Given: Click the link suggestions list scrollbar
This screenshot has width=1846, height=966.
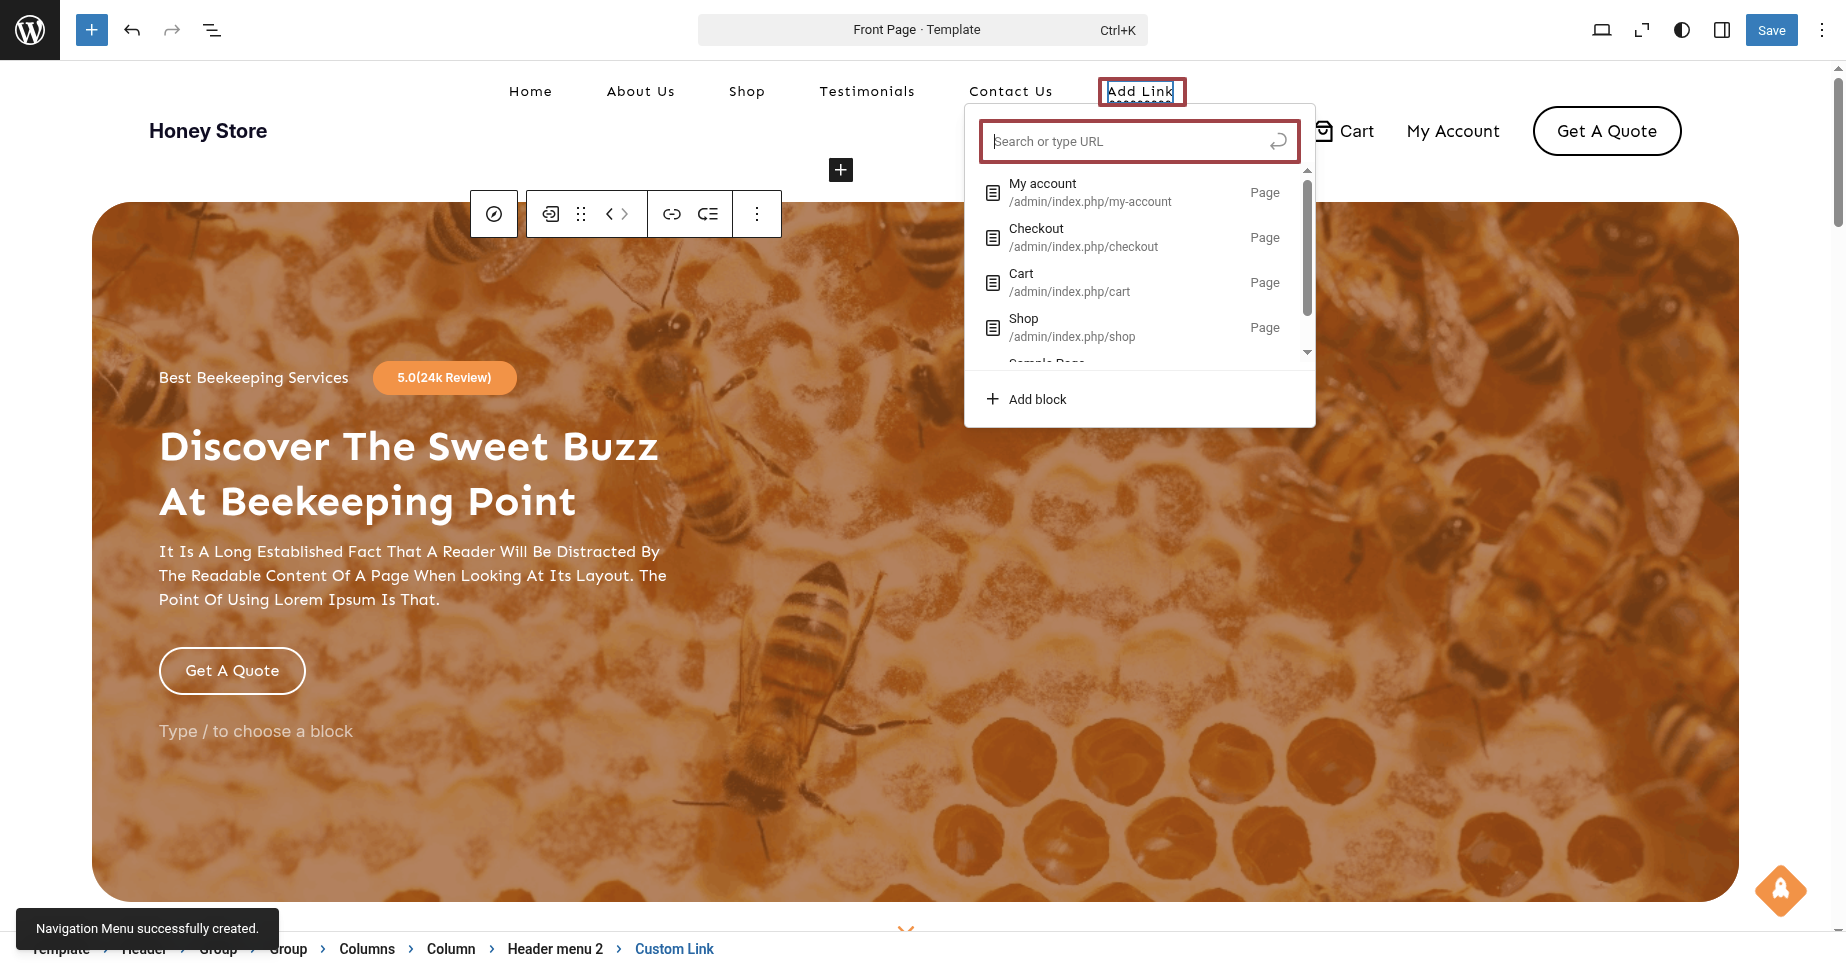Looking at the screenshot, I should coord(1307,248).
